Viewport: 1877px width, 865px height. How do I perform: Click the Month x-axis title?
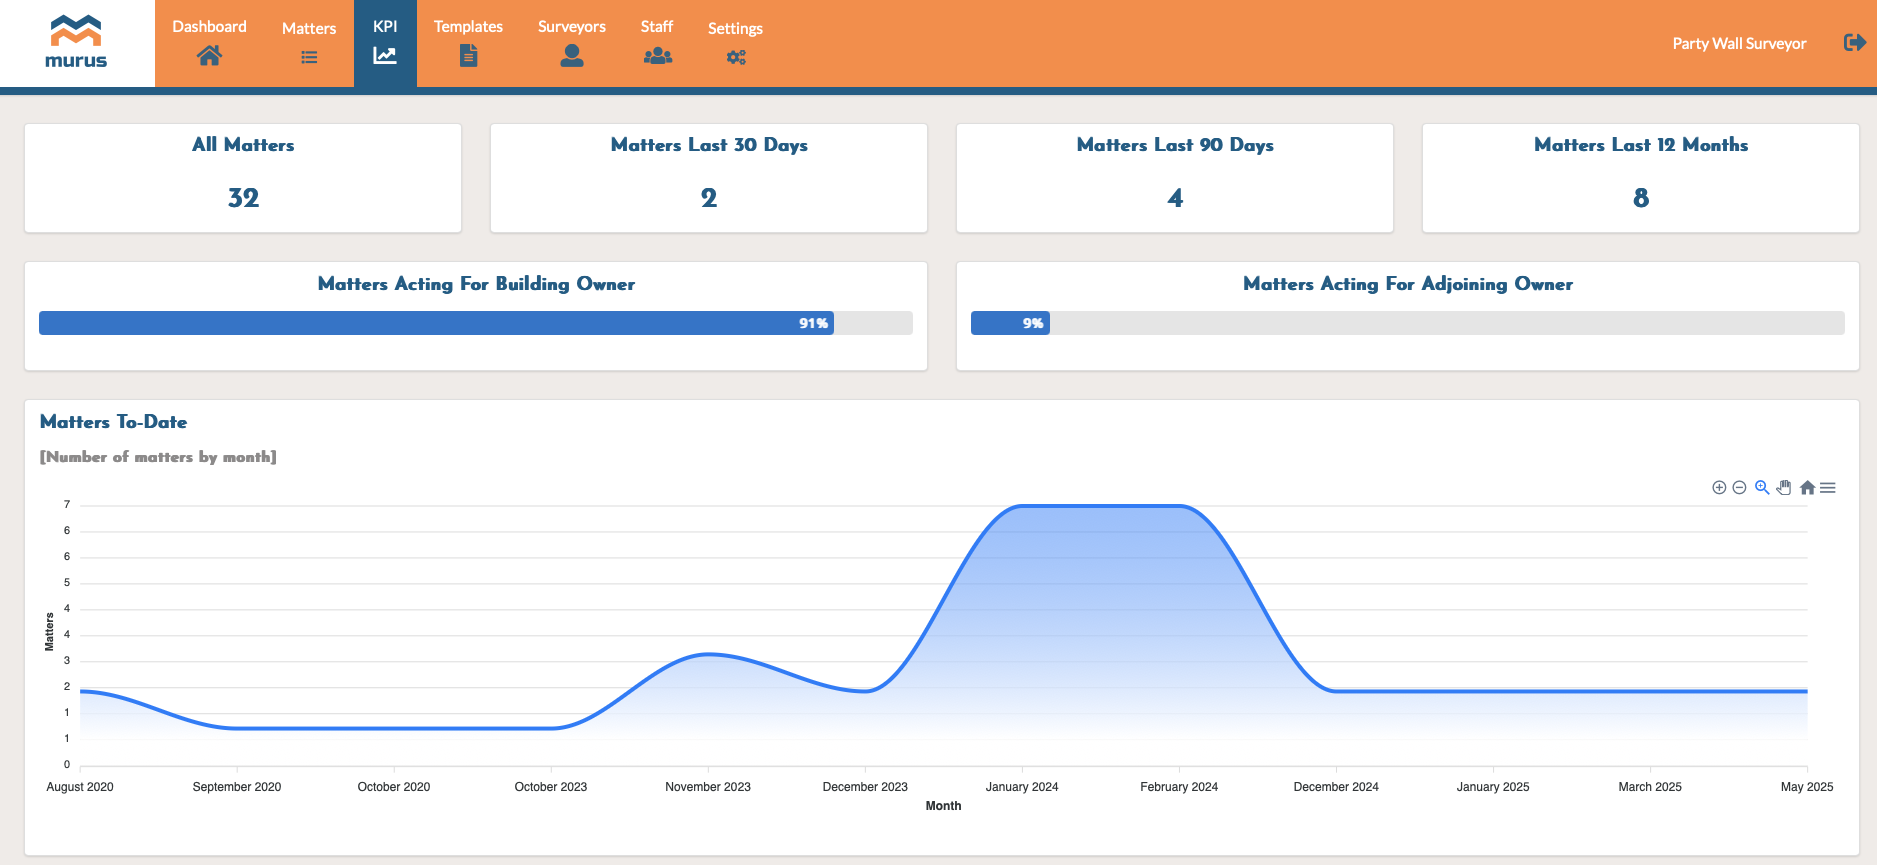point(943,806)
